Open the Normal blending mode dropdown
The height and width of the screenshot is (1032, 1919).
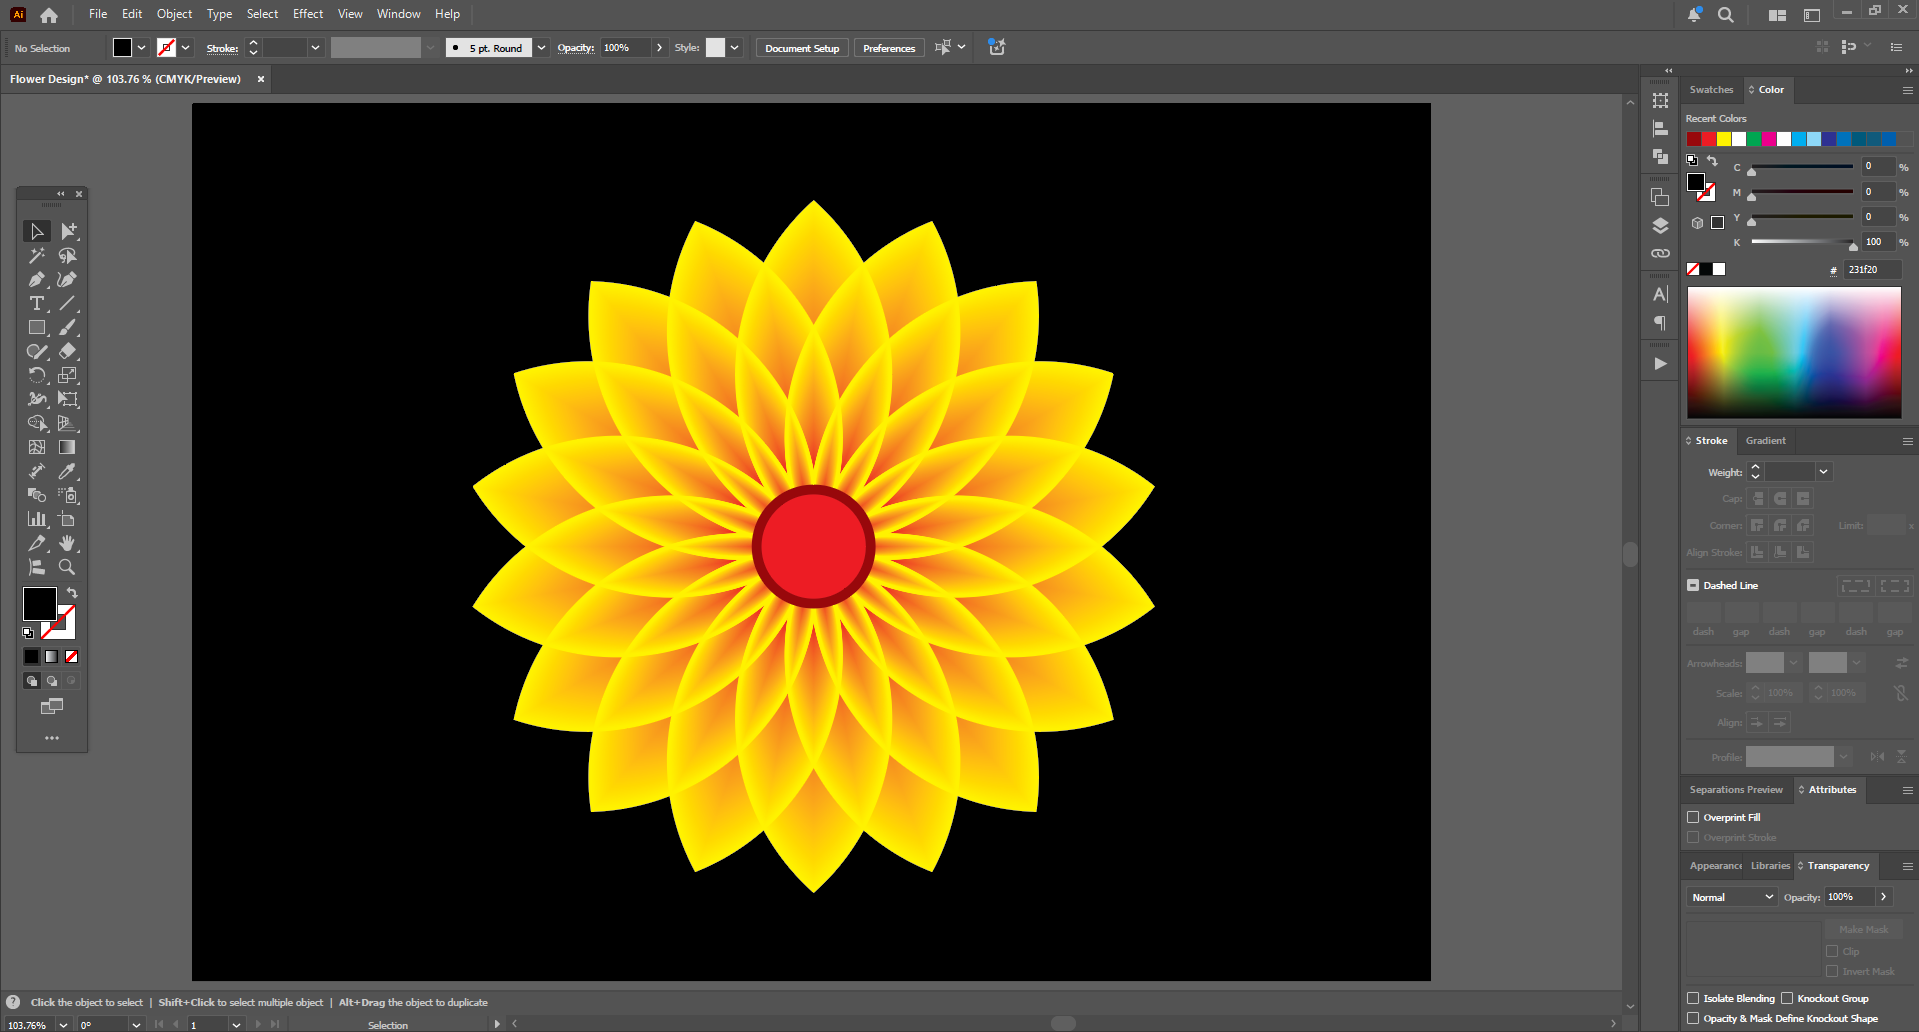[1732, 897]
